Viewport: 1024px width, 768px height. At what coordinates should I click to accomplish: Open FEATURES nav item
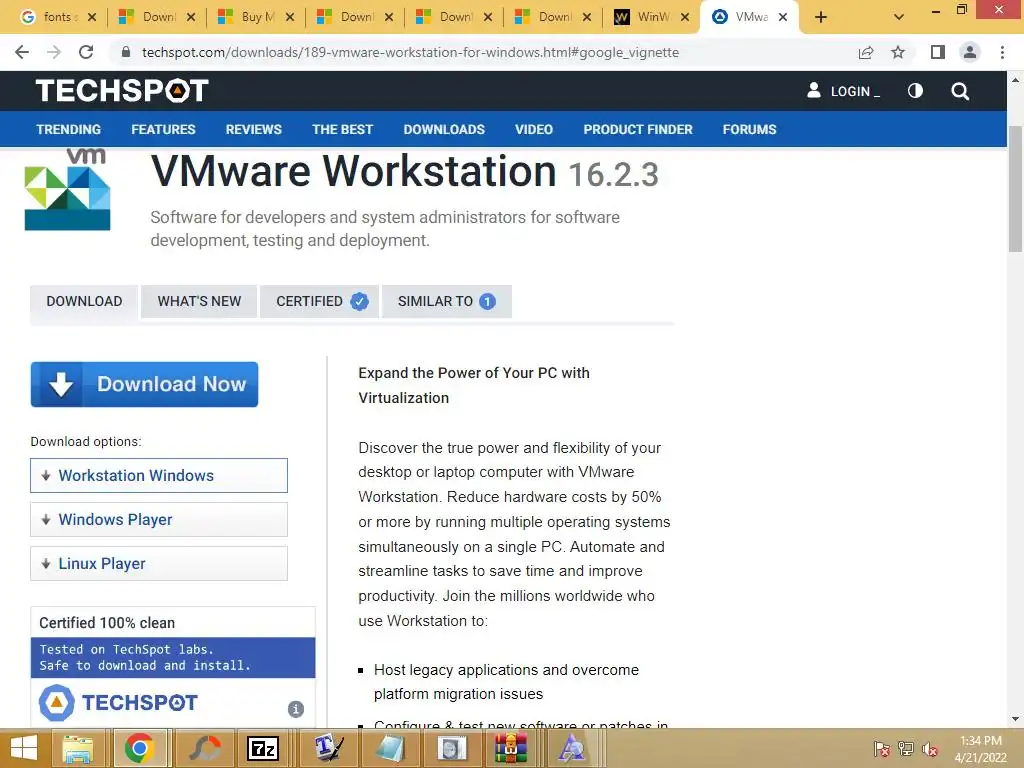coord(163,129)
